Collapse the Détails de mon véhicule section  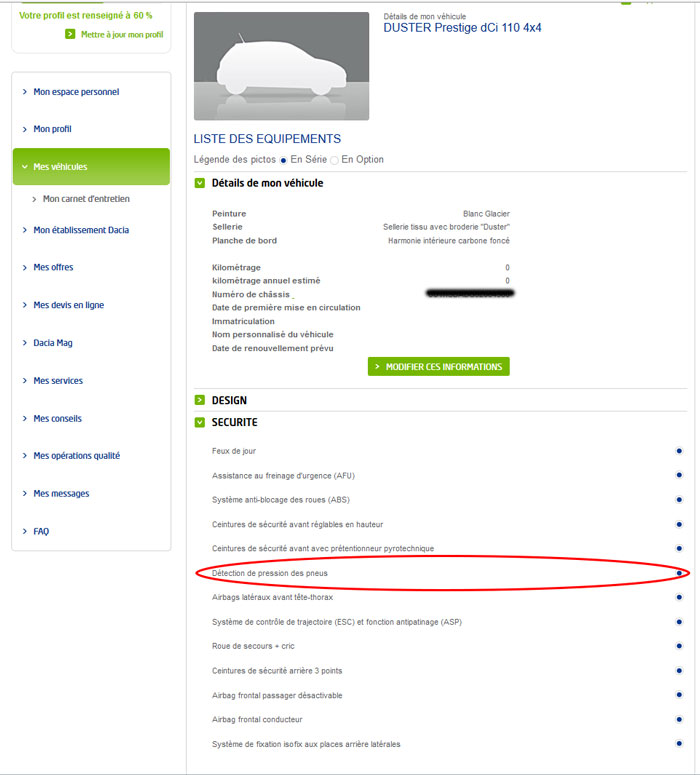coord(200,183)
